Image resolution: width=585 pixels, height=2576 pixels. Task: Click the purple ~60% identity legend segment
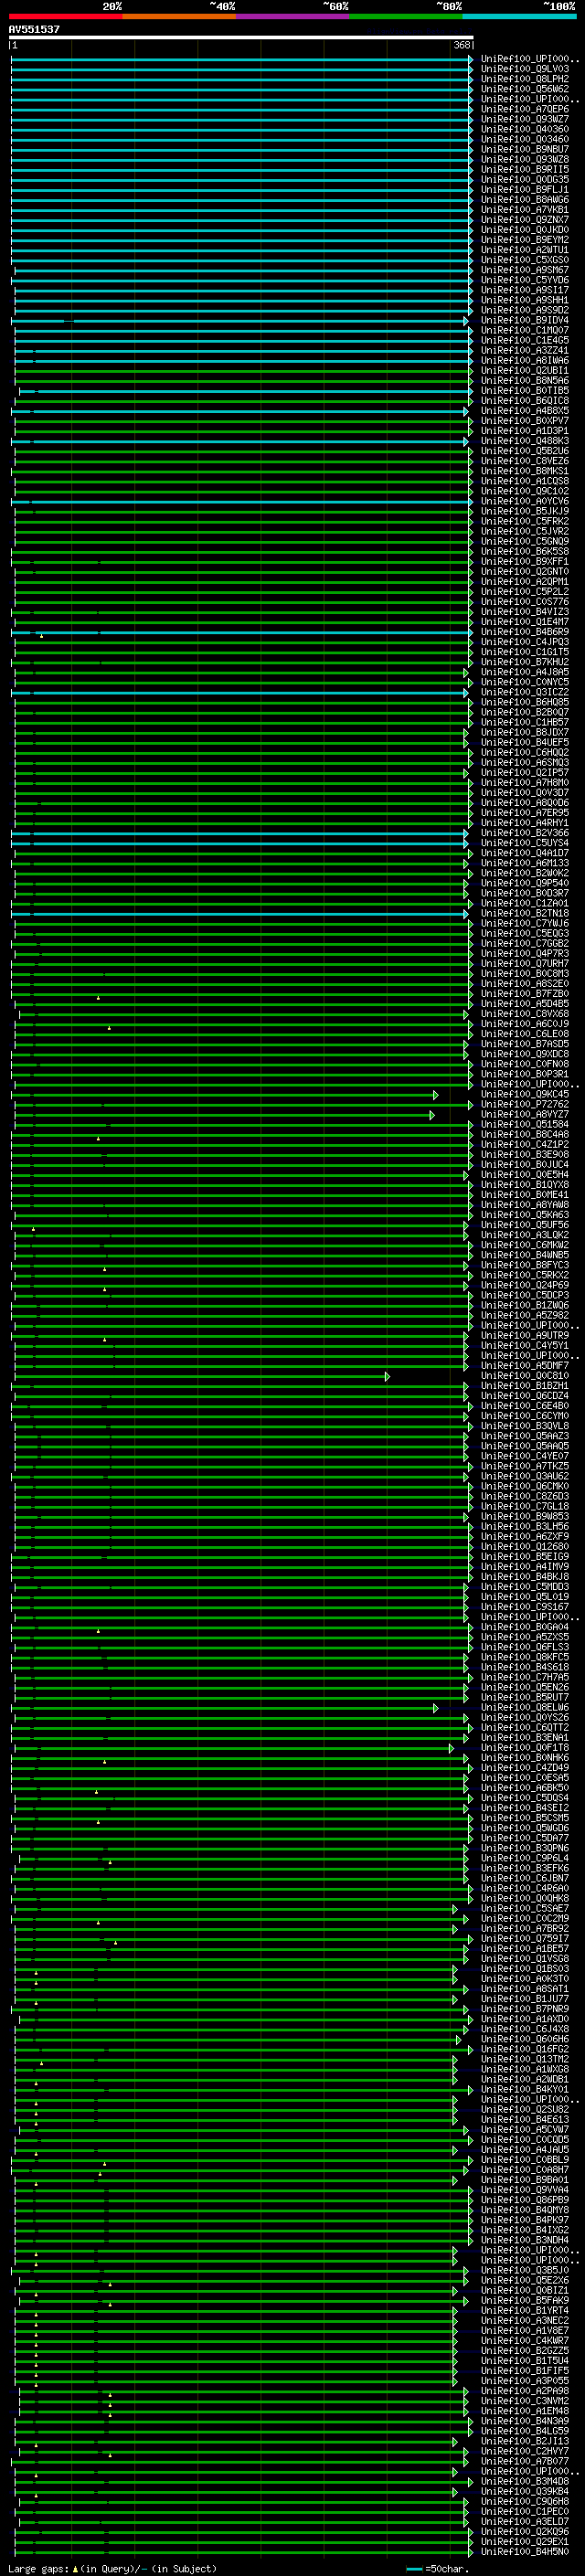(292, 16)
